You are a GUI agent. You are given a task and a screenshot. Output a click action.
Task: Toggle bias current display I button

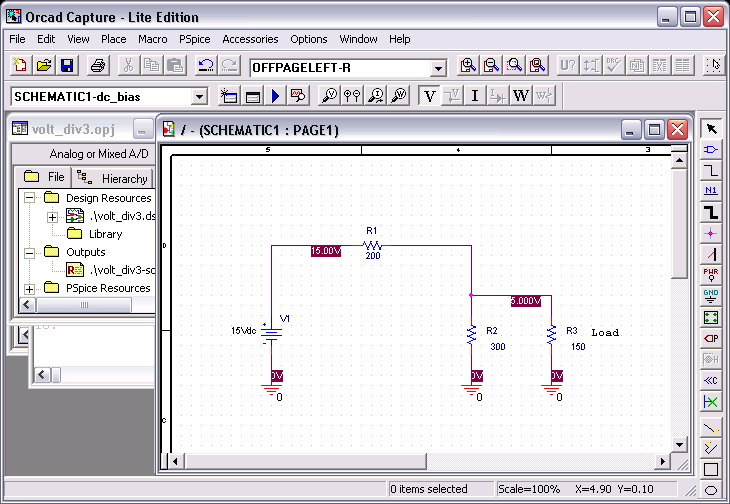pyautogui.click(x=475, y=96)
